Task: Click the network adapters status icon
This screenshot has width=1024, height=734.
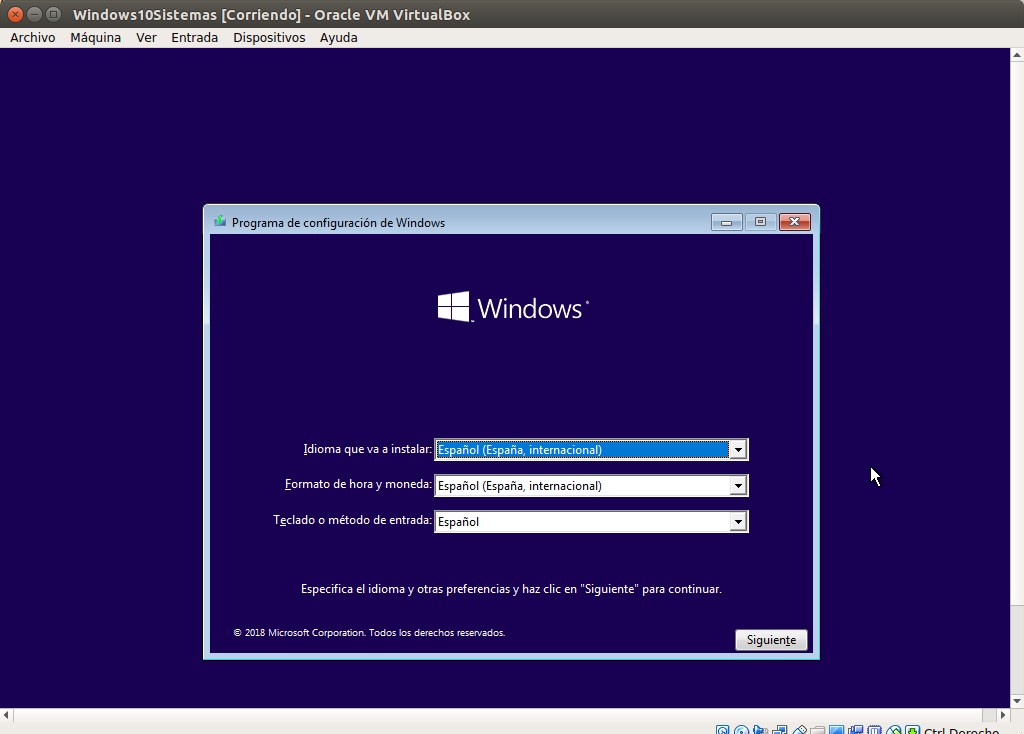Action: pyautogui.click(x=780, y=730)
